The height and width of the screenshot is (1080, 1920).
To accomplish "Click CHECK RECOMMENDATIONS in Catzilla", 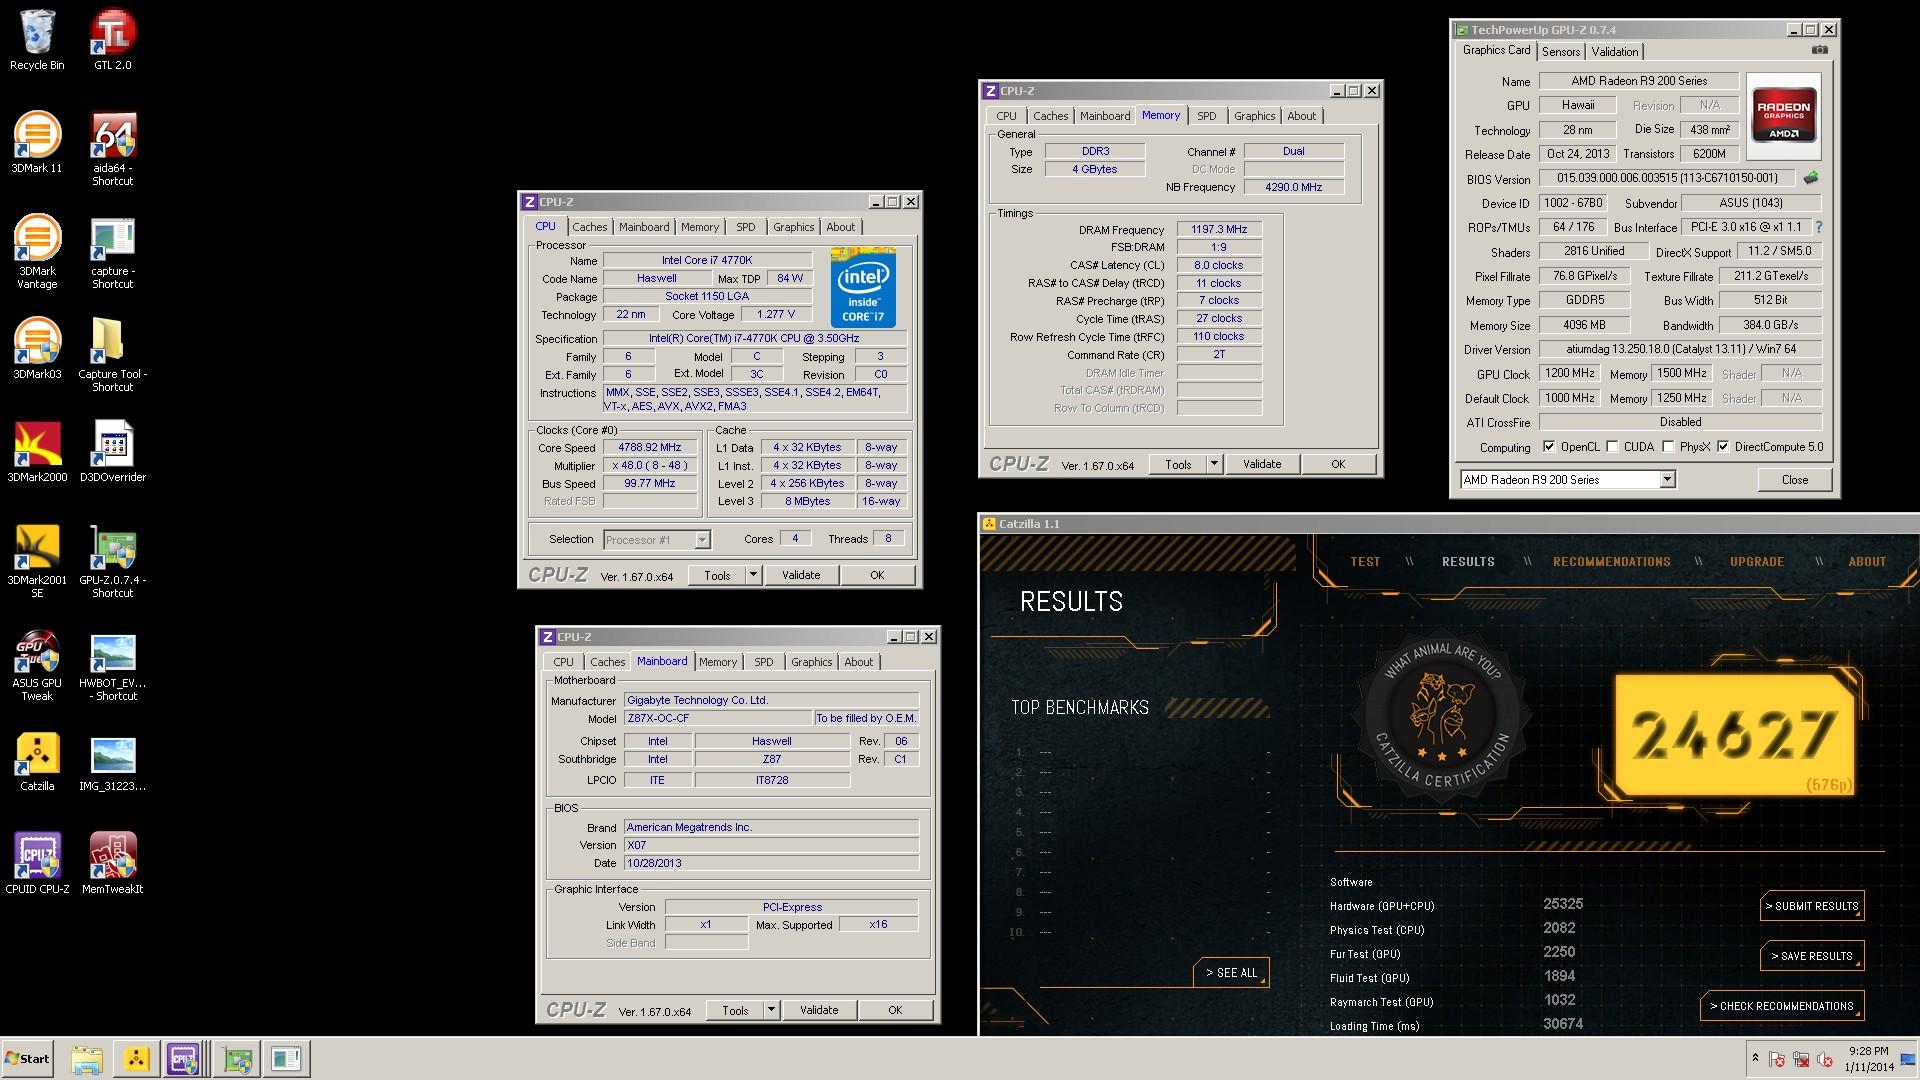I will (1782, 1006).
